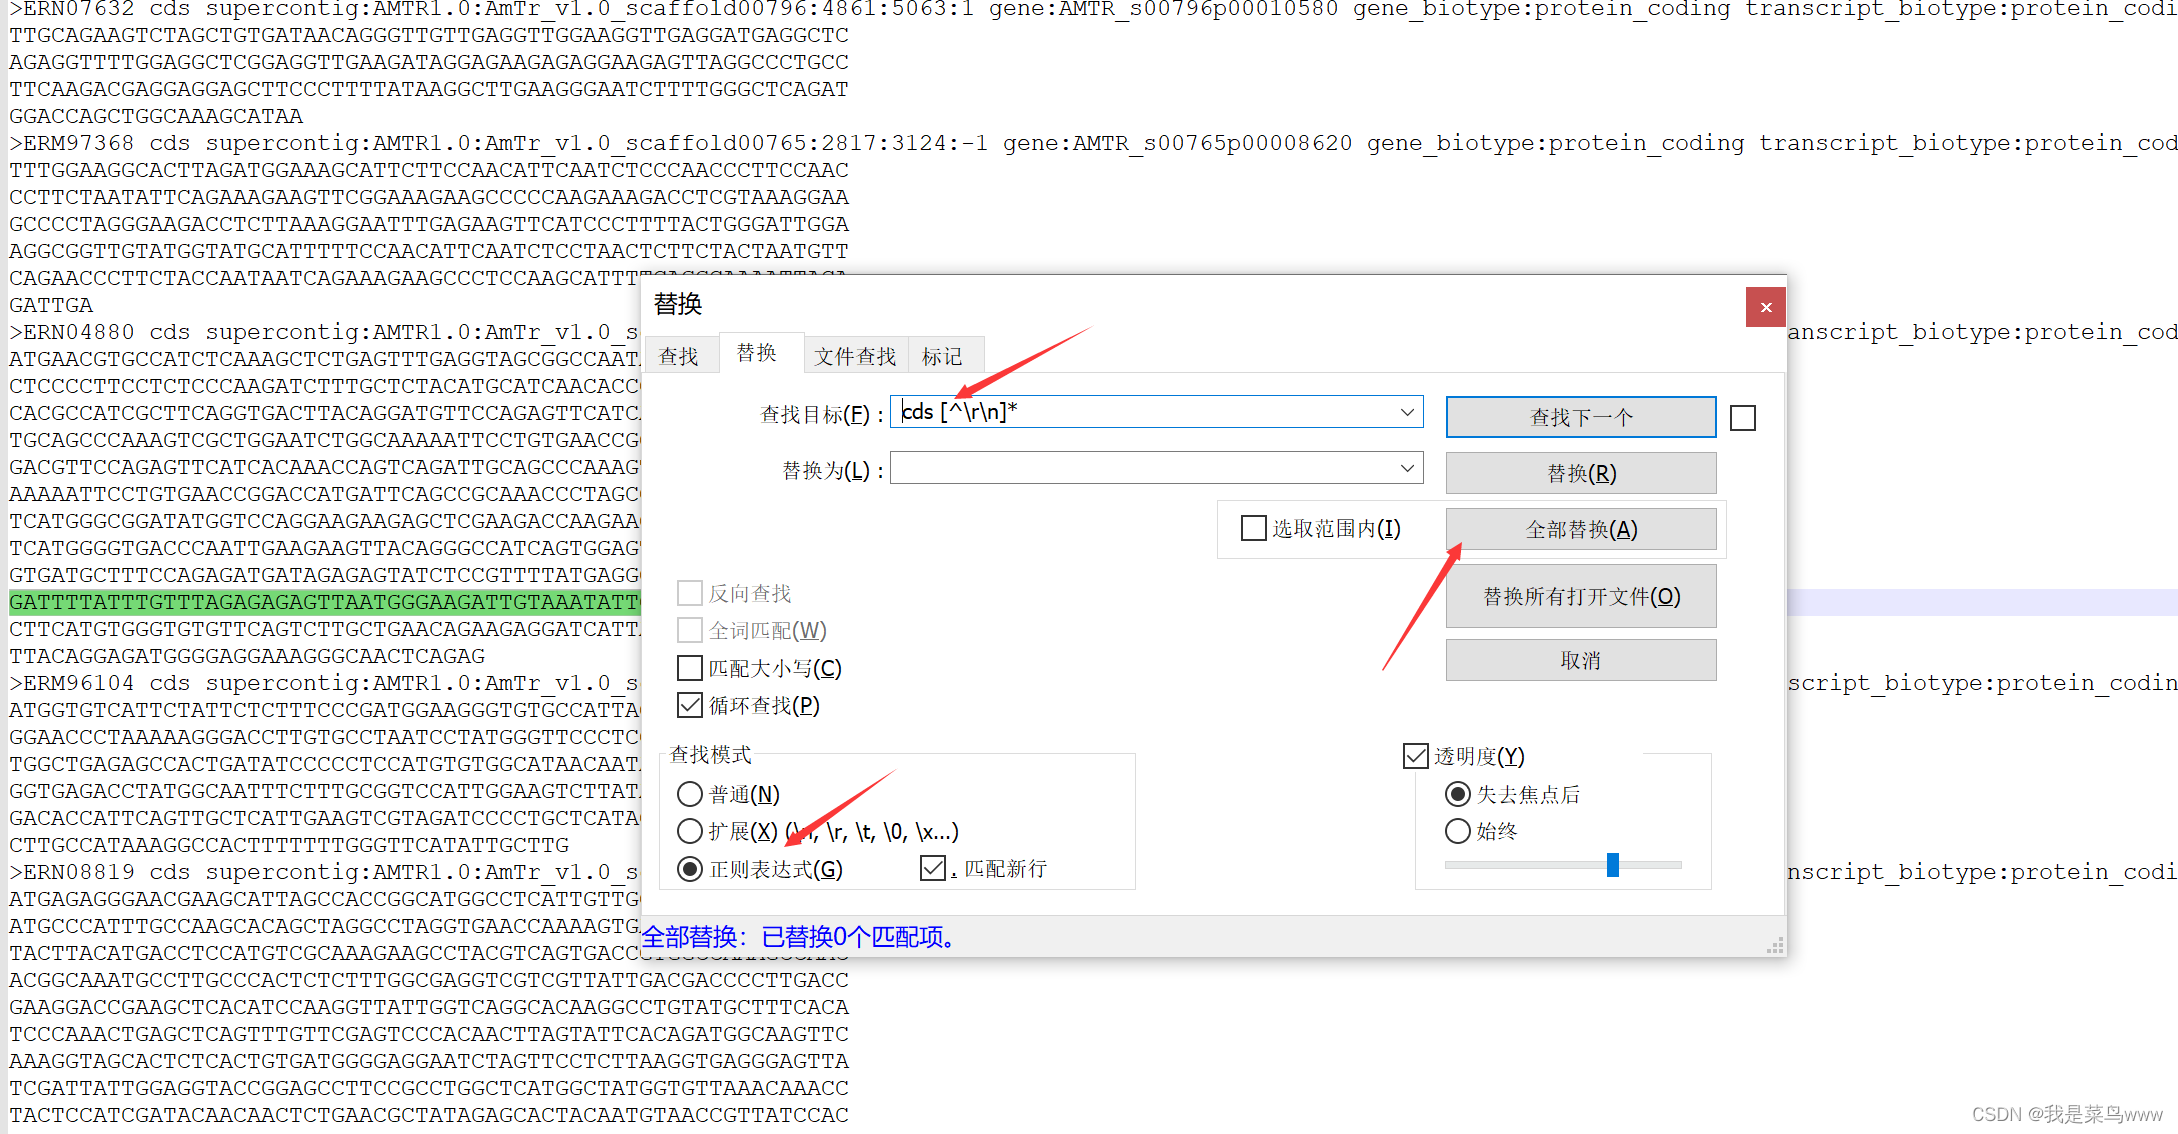The height and width of the screenshot is (1134, 2178).
Task: Enable 匹配大小写 checkbox
Action: click(x=690, y=668)
